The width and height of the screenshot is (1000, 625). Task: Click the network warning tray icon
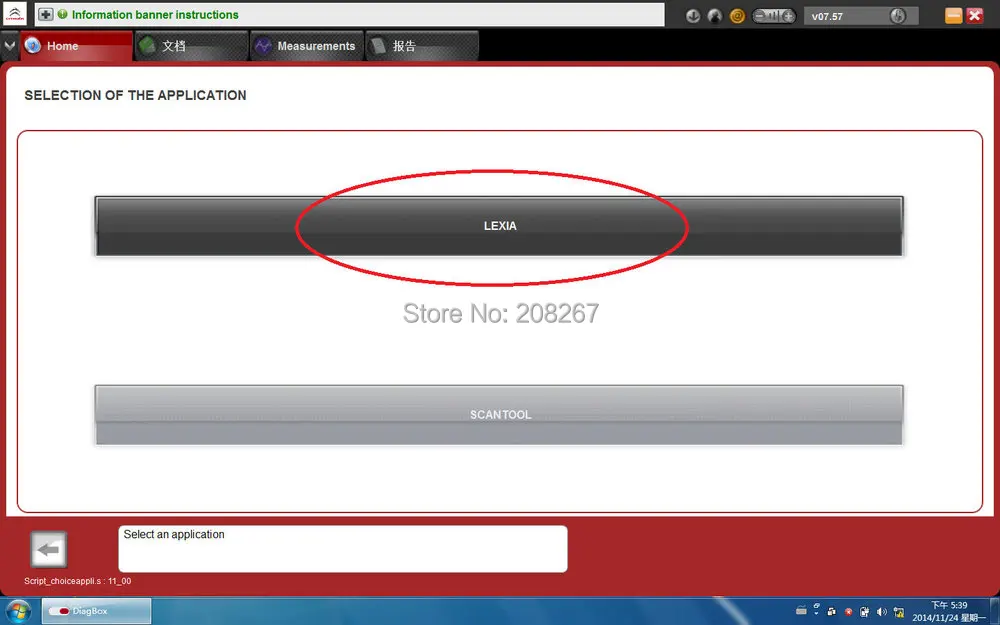coord(899,612)
